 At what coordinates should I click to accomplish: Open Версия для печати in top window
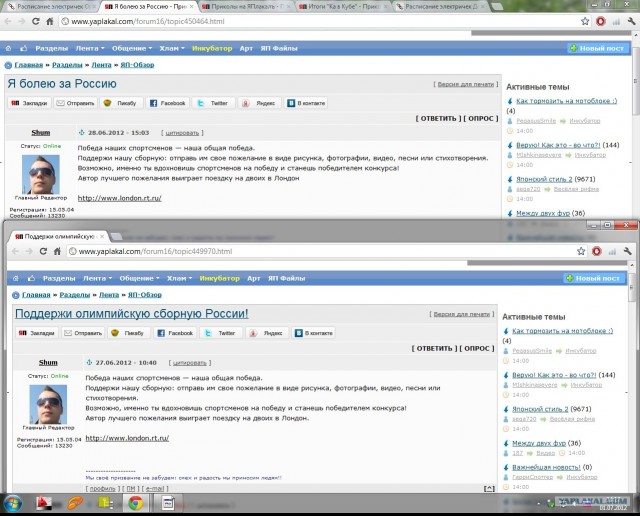(466, 84)
